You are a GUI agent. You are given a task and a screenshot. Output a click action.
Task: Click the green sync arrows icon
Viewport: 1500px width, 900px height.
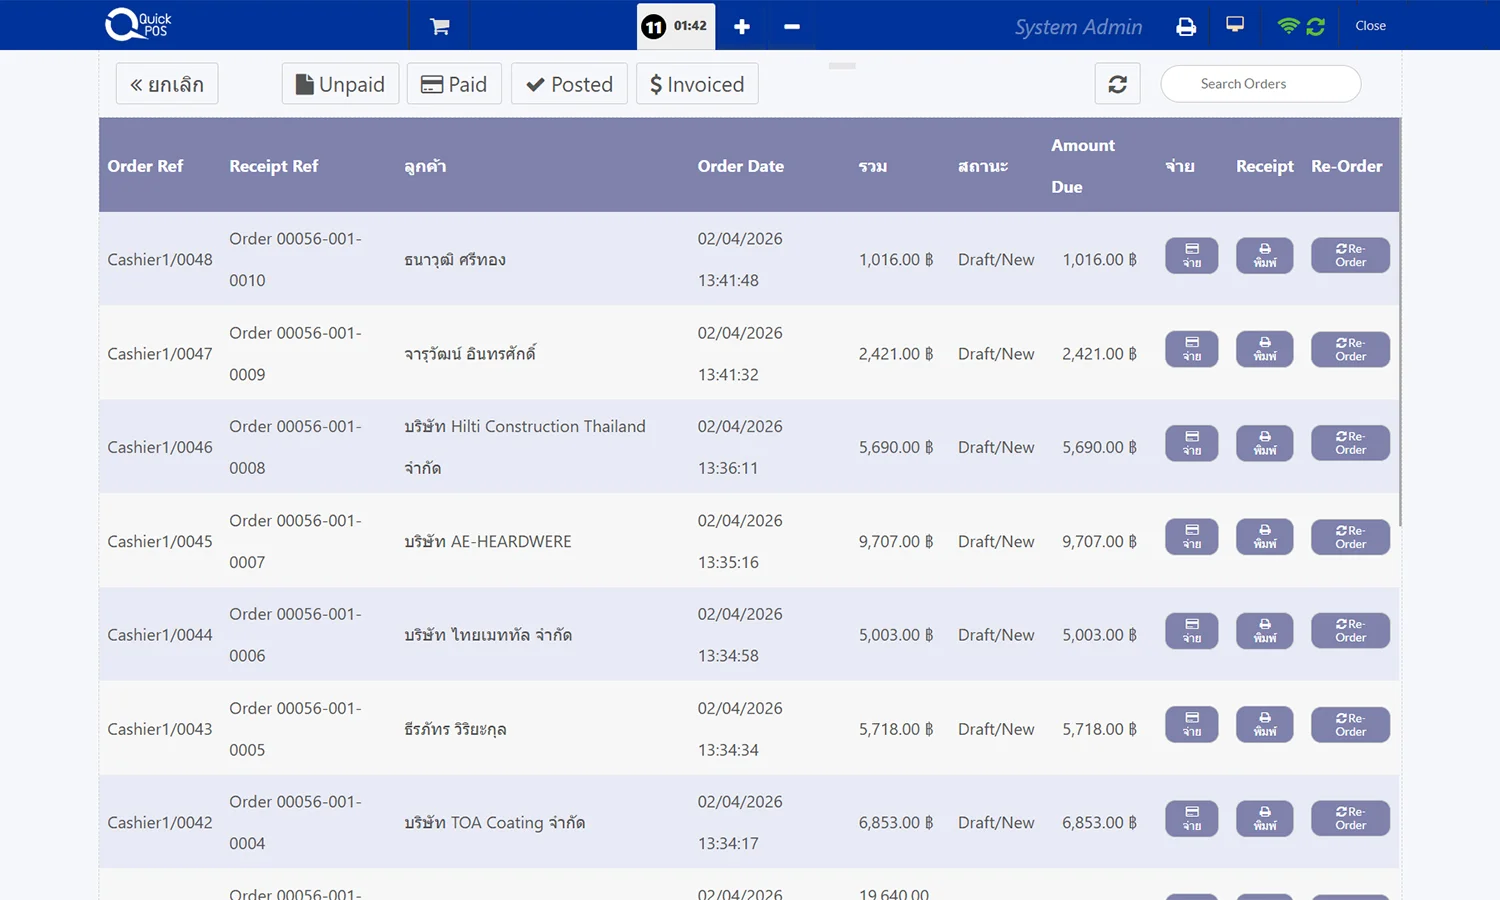(1316, 26)
